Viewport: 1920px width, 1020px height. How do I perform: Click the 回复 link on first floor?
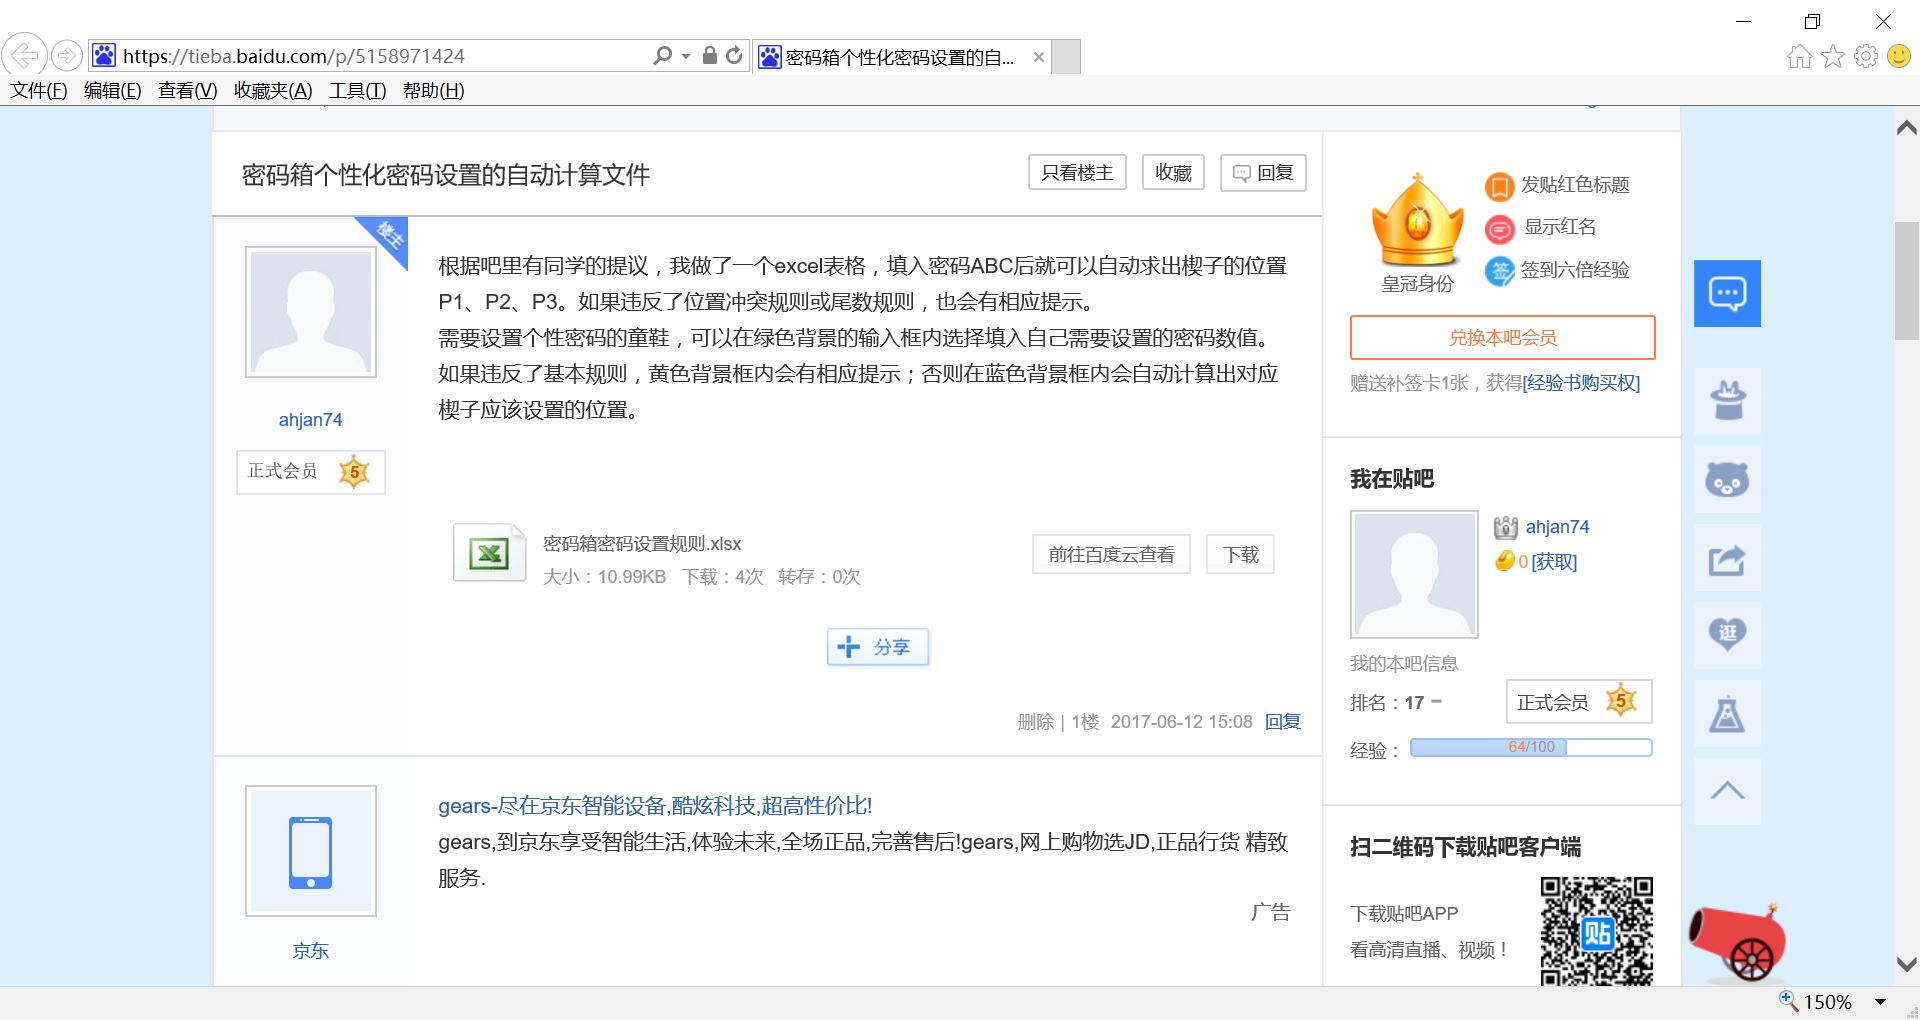pyautogui.click(x=1283, y=722)
